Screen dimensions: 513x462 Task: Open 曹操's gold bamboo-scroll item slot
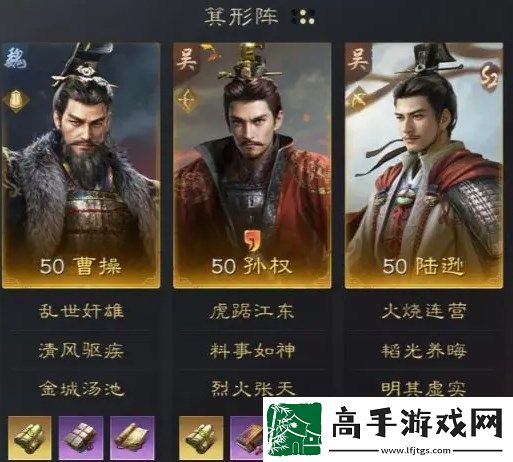click(x=30, y=438)
